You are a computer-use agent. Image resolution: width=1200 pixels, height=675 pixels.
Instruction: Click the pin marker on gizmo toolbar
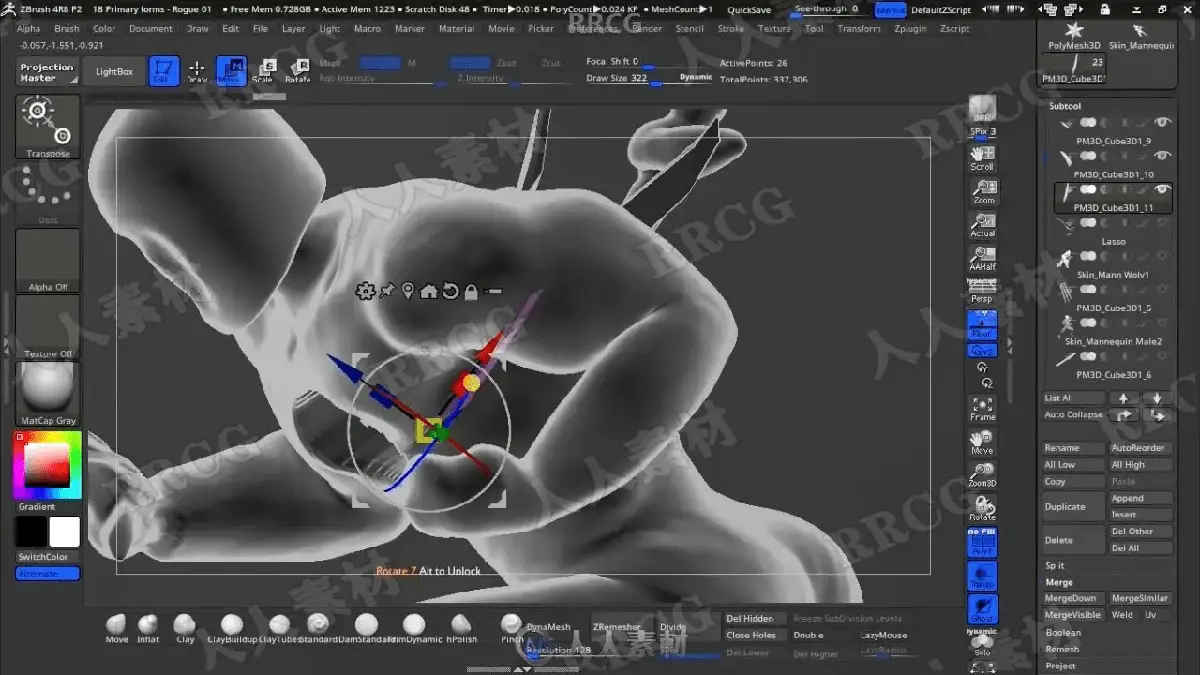(408, 291)
